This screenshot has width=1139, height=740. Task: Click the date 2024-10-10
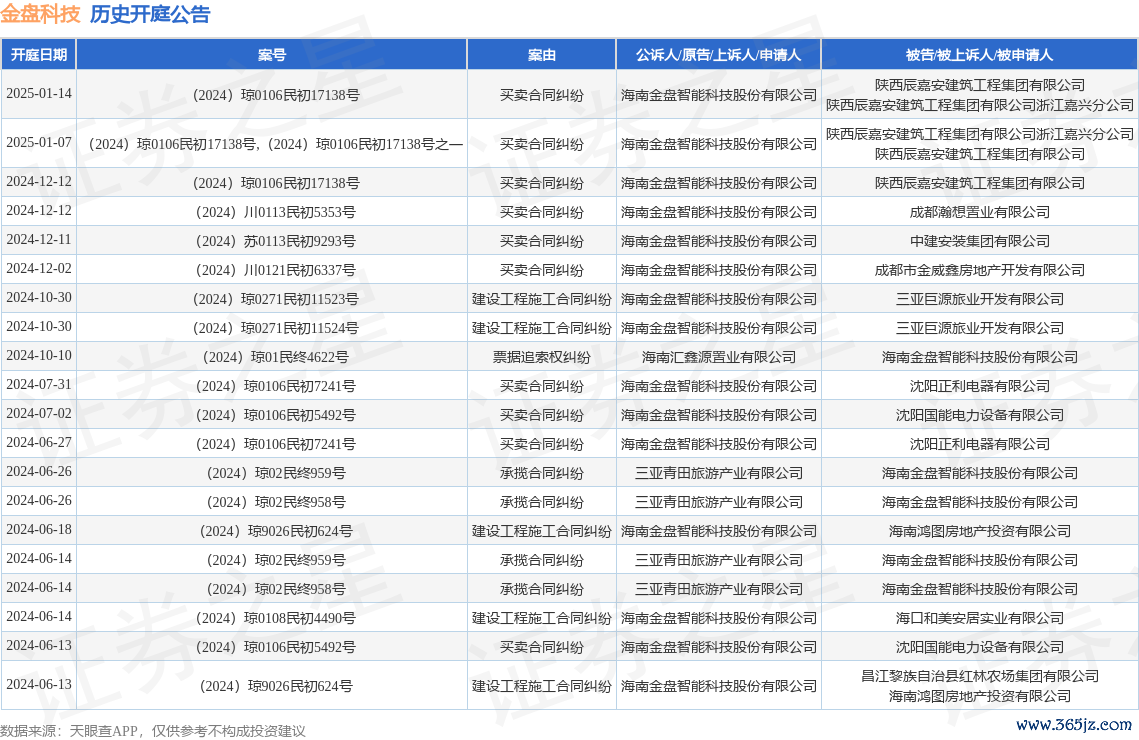point(38,357)
